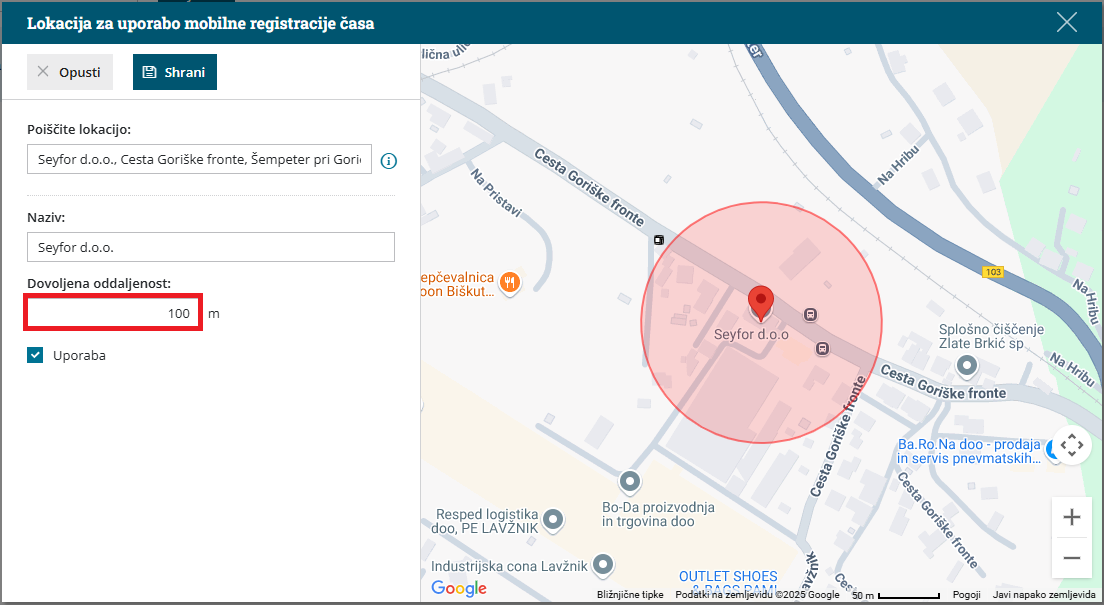The height and width of the screenshot is (605, 1104).
Task: Zoom out the map with minus button
Action: tap(1072, 558)
